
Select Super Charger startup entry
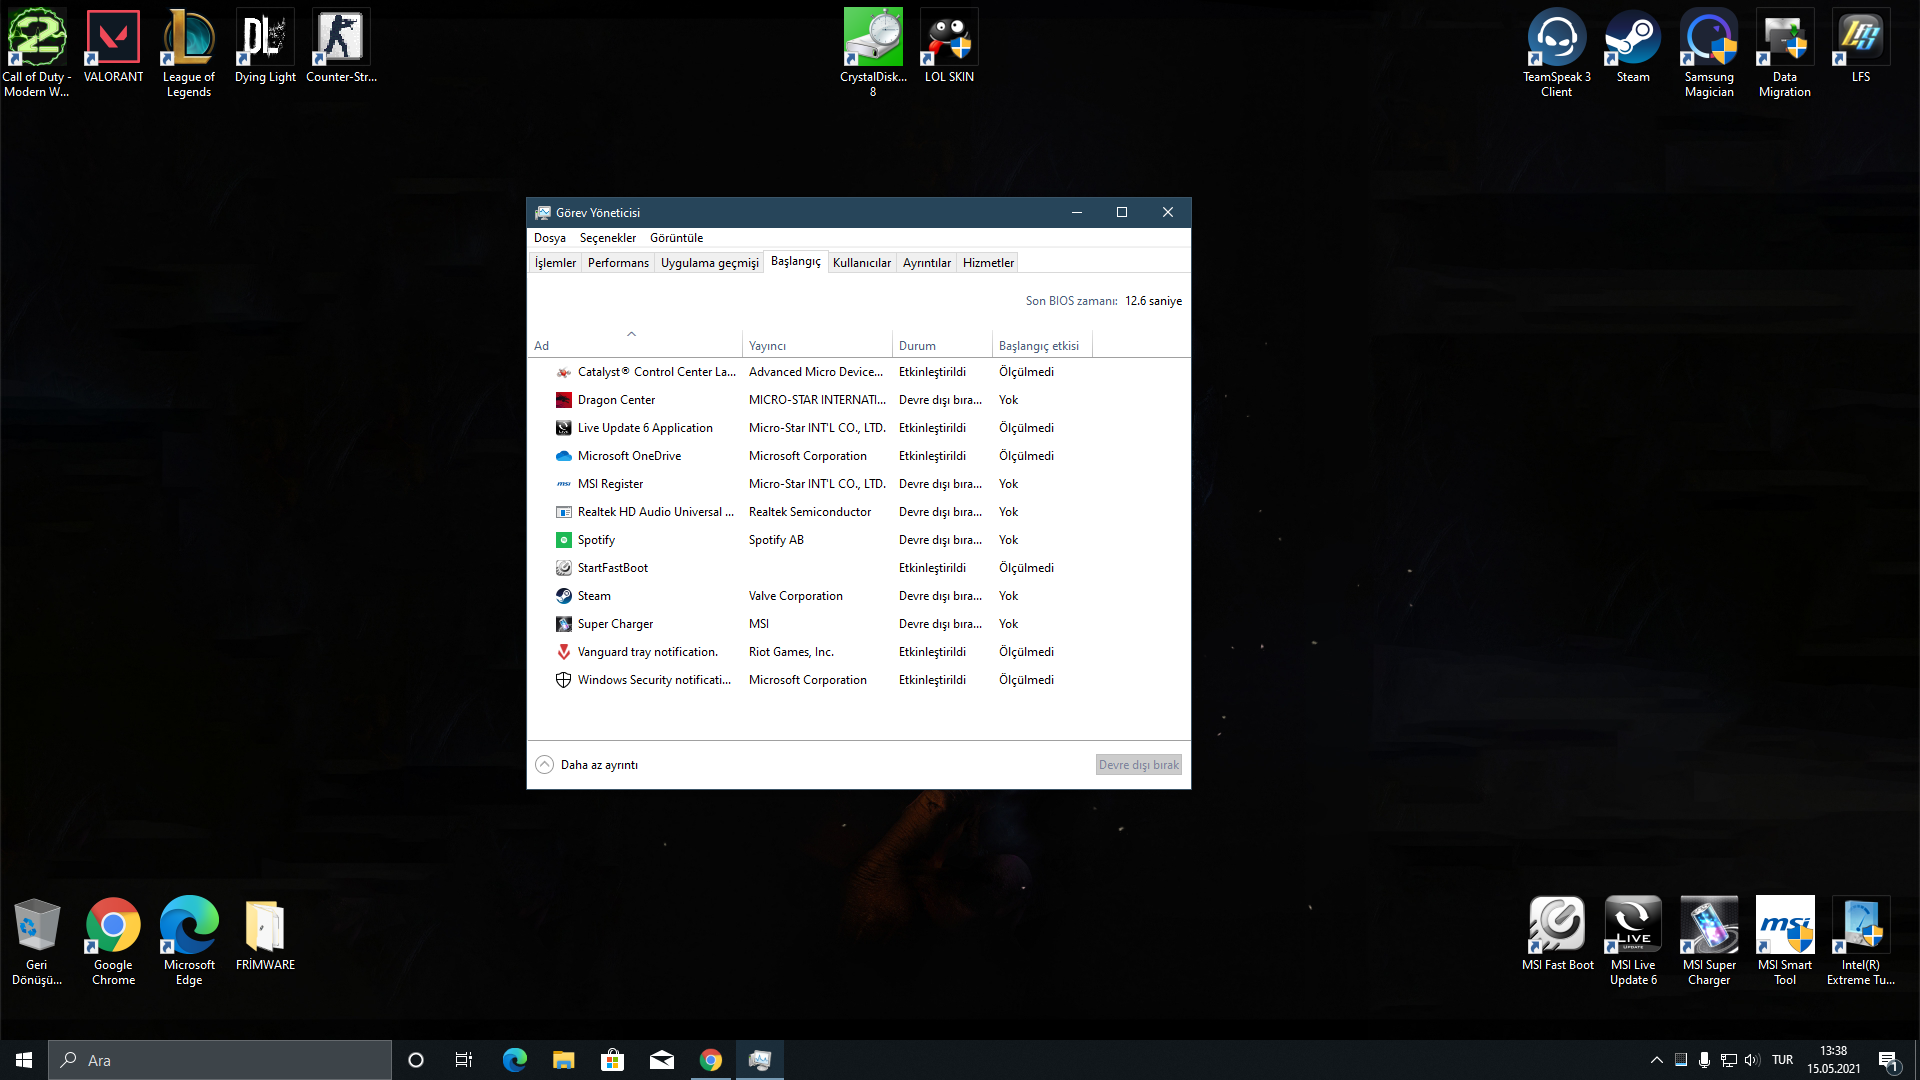coord(858,624)
